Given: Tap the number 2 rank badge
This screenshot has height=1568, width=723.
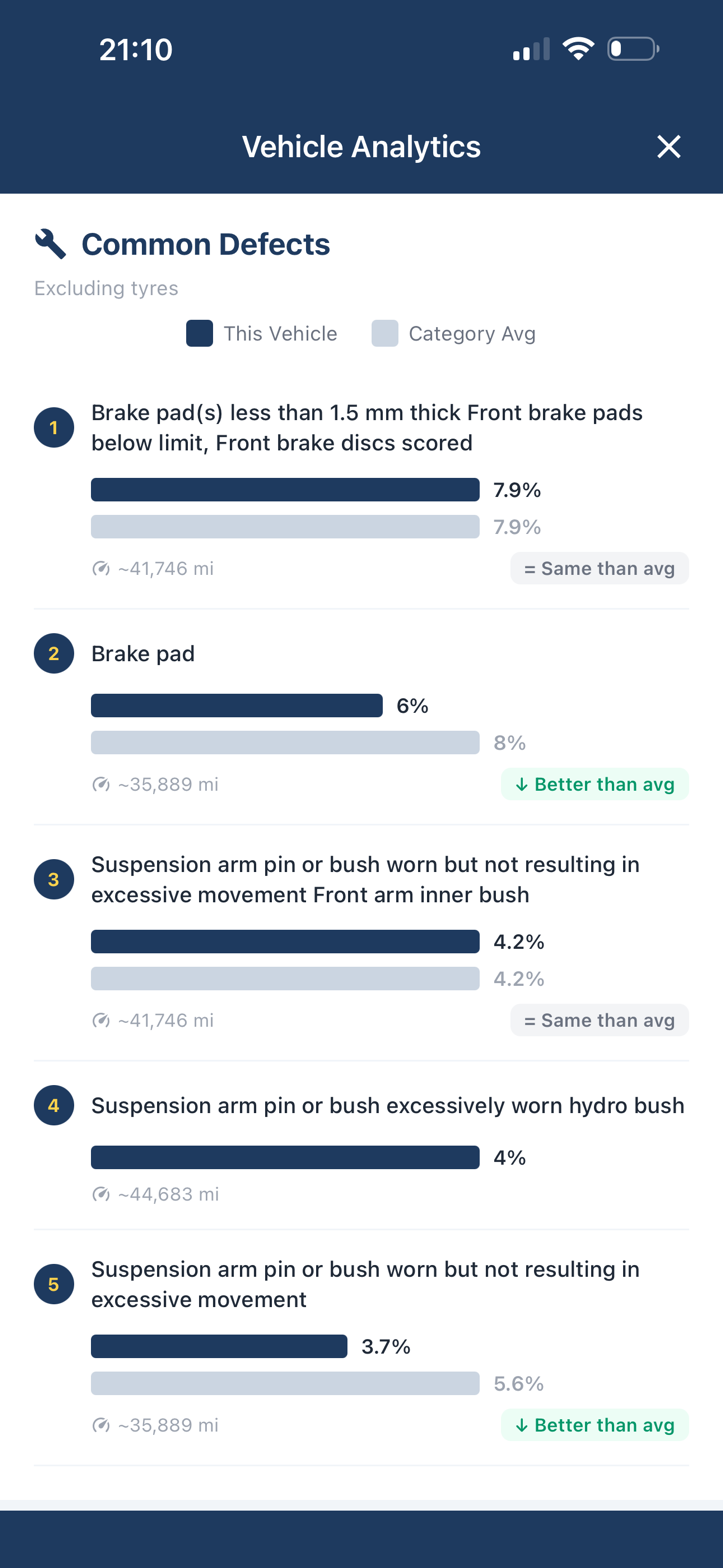Looking at the screenshot, I should point(53,654).
